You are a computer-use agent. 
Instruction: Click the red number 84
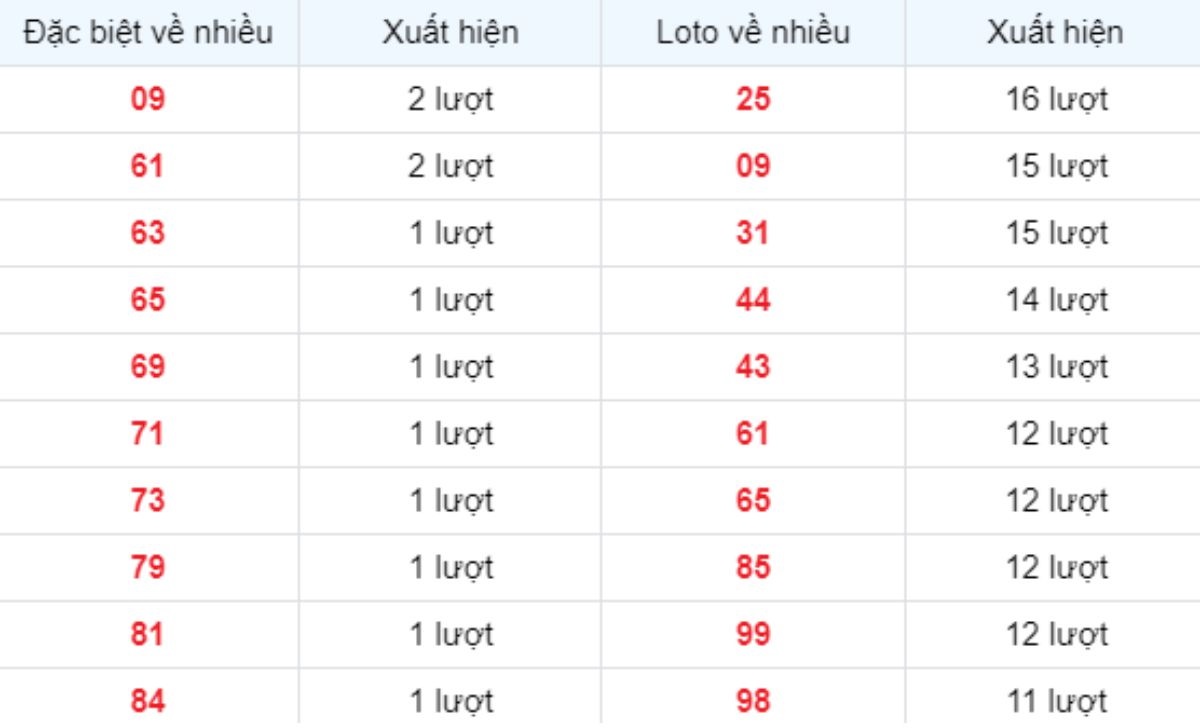click(x=148, y=702)
